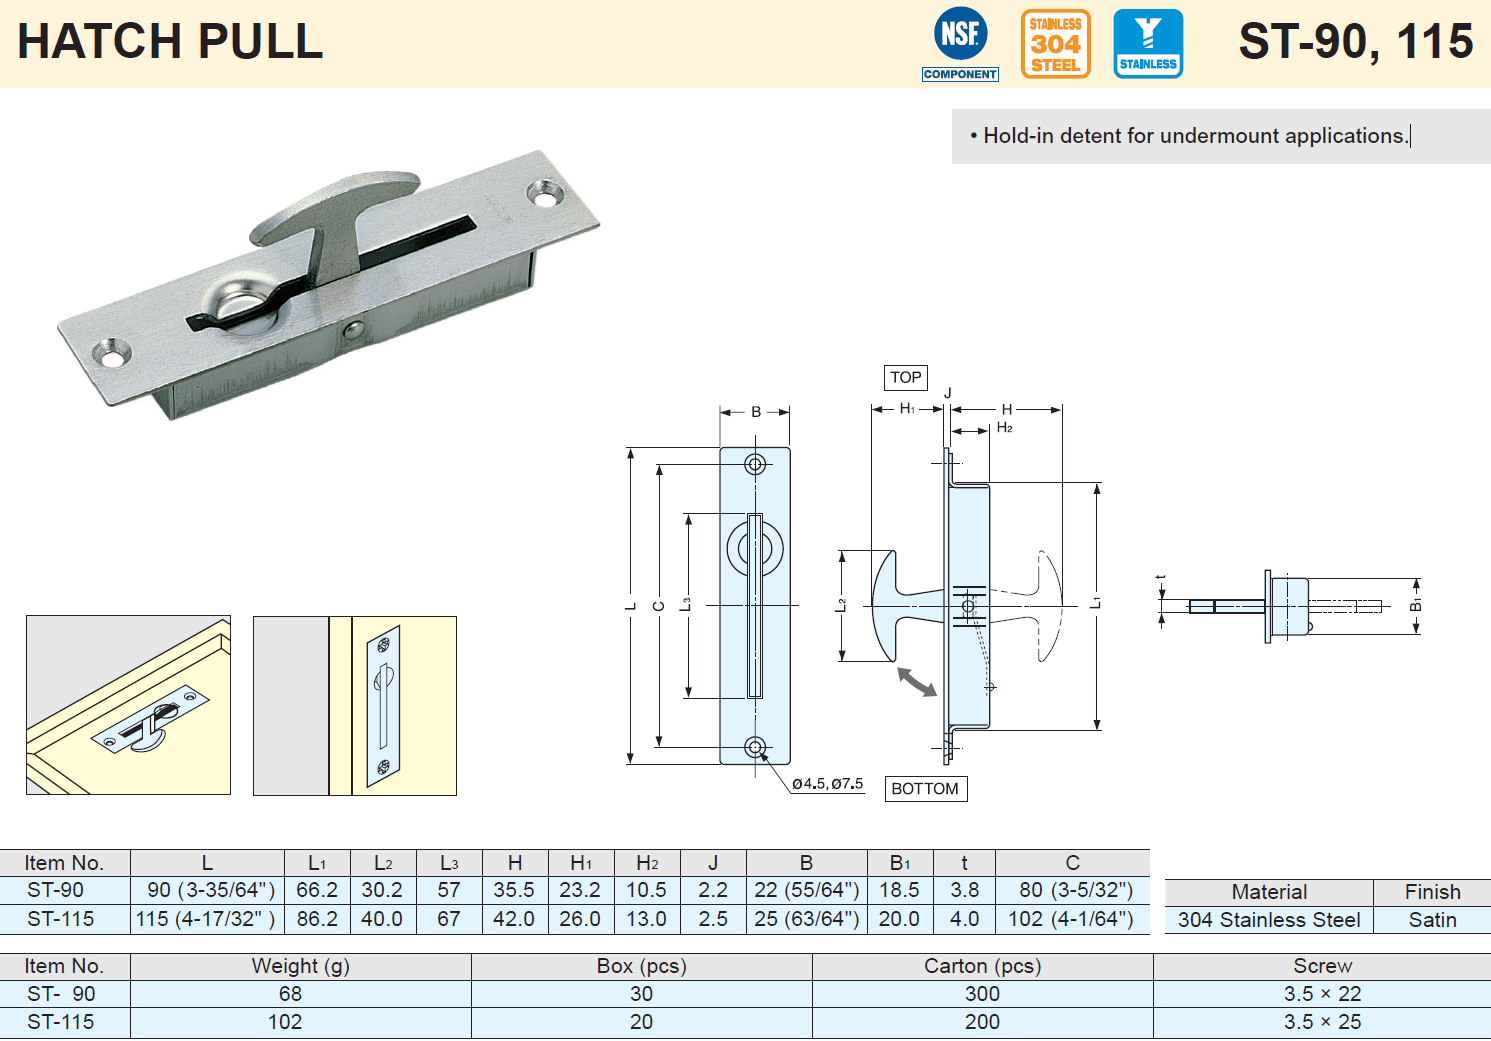
Task: Click the BOTTOM label in the drawing
Action: click(925, 789)
